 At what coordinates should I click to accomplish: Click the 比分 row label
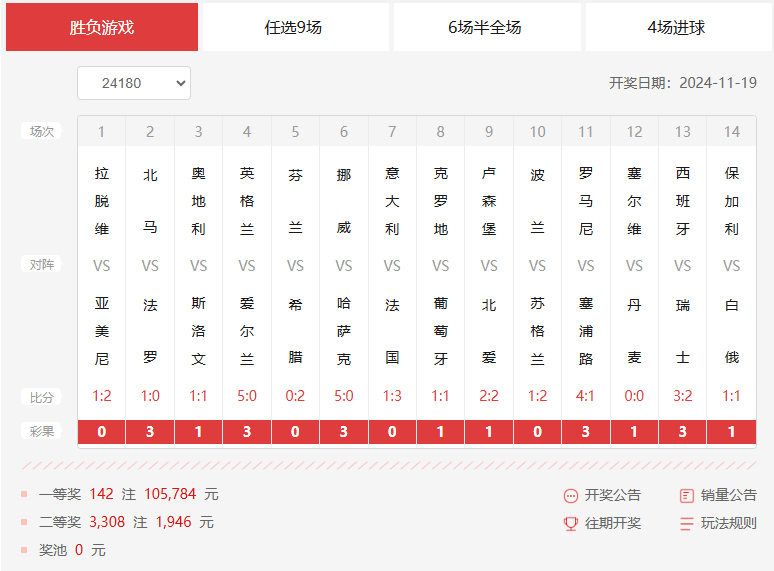coord(42,396)
